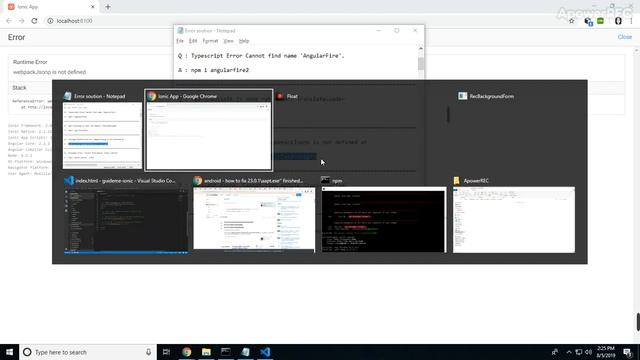This screenshot has width=640, height=360.
Task: Click Type here to search box
Action: [88, 352]
